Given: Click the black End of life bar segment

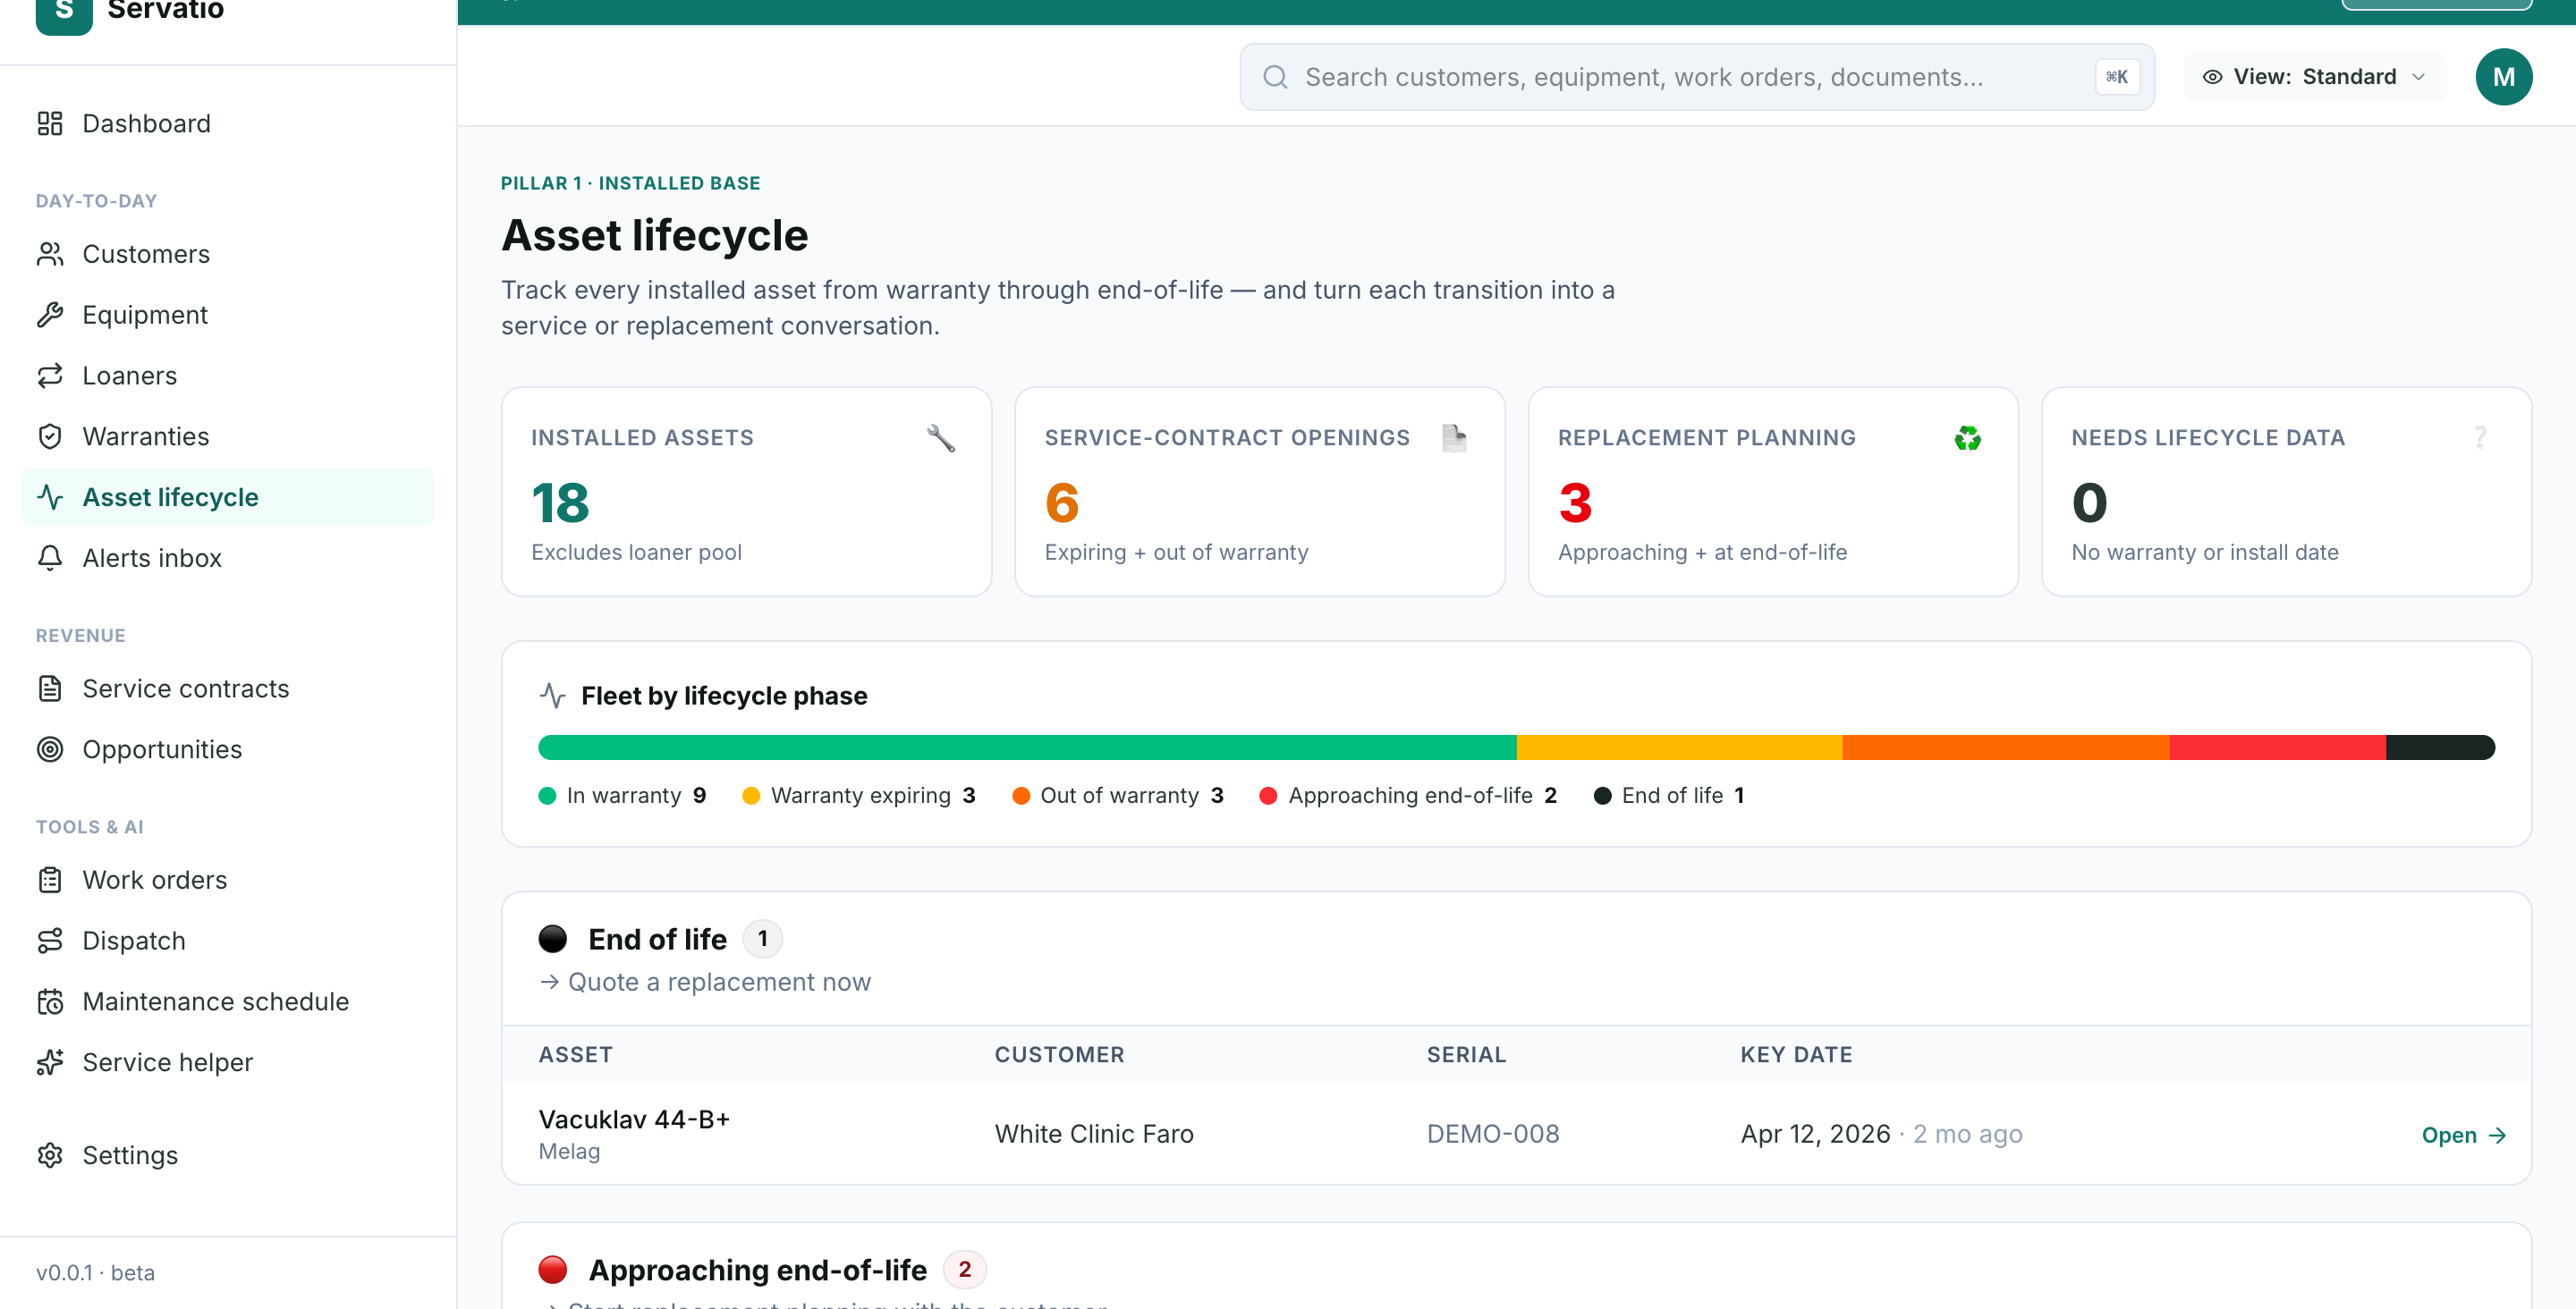Looking at the screenshot, I should tap(2441, 748).
